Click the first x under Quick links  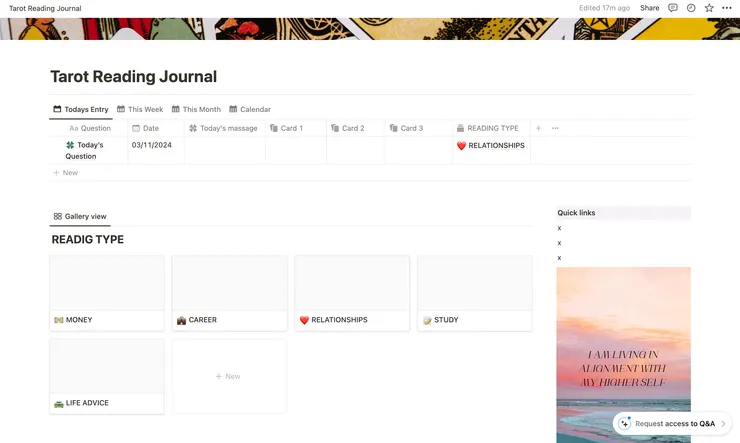tap(559, 228)
